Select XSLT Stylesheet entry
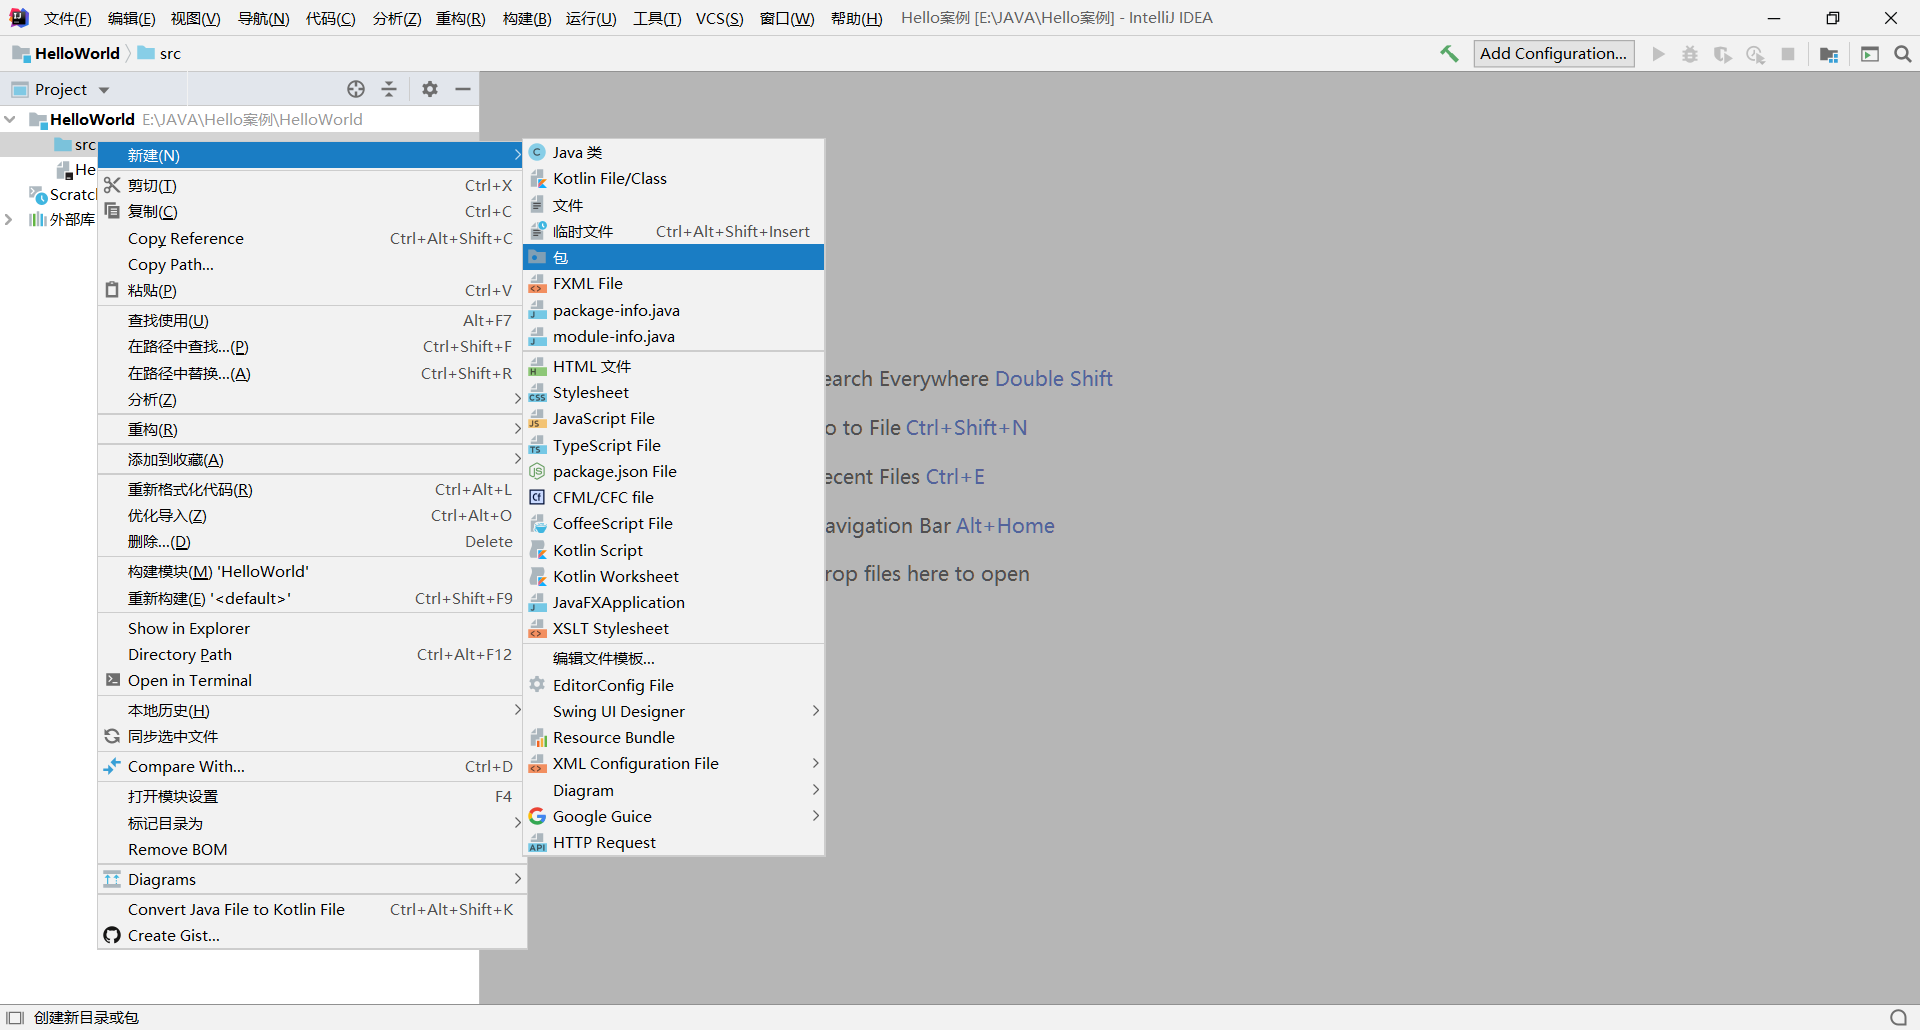 [674, 628]
